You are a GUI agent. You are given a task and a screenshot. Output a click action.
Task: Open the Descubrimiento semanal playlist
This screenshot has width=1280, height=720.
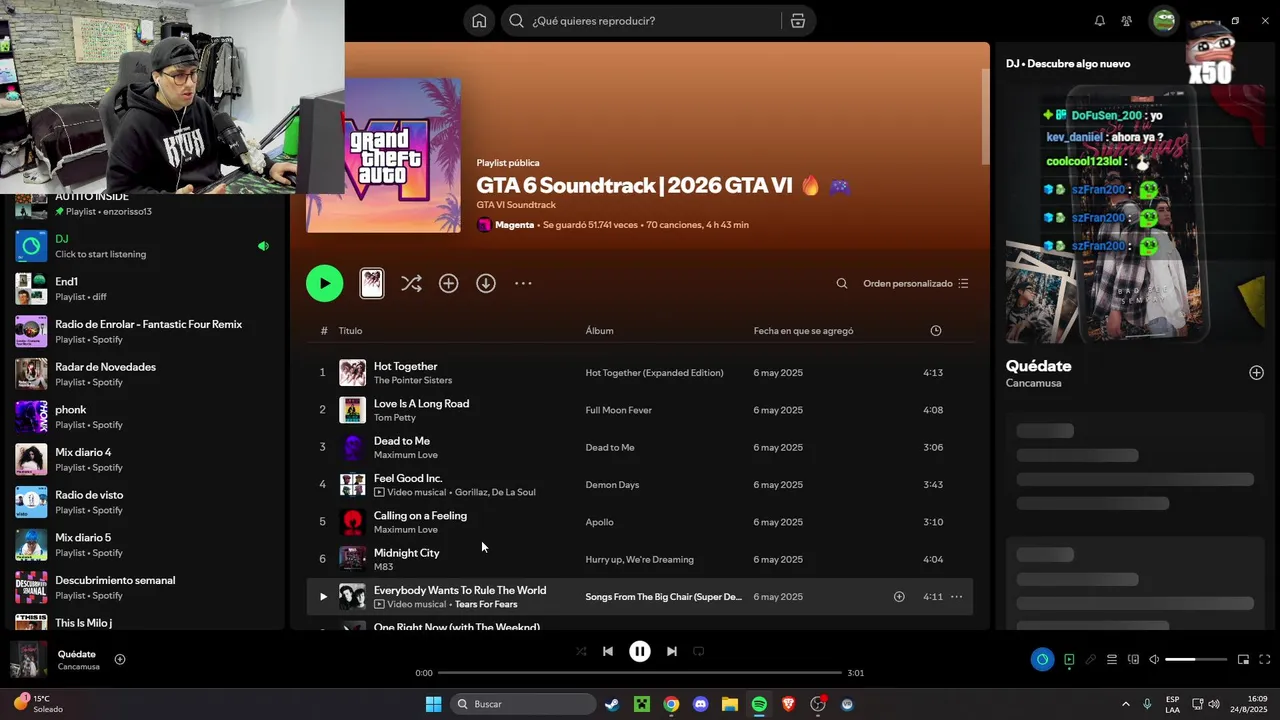[145, 588]
